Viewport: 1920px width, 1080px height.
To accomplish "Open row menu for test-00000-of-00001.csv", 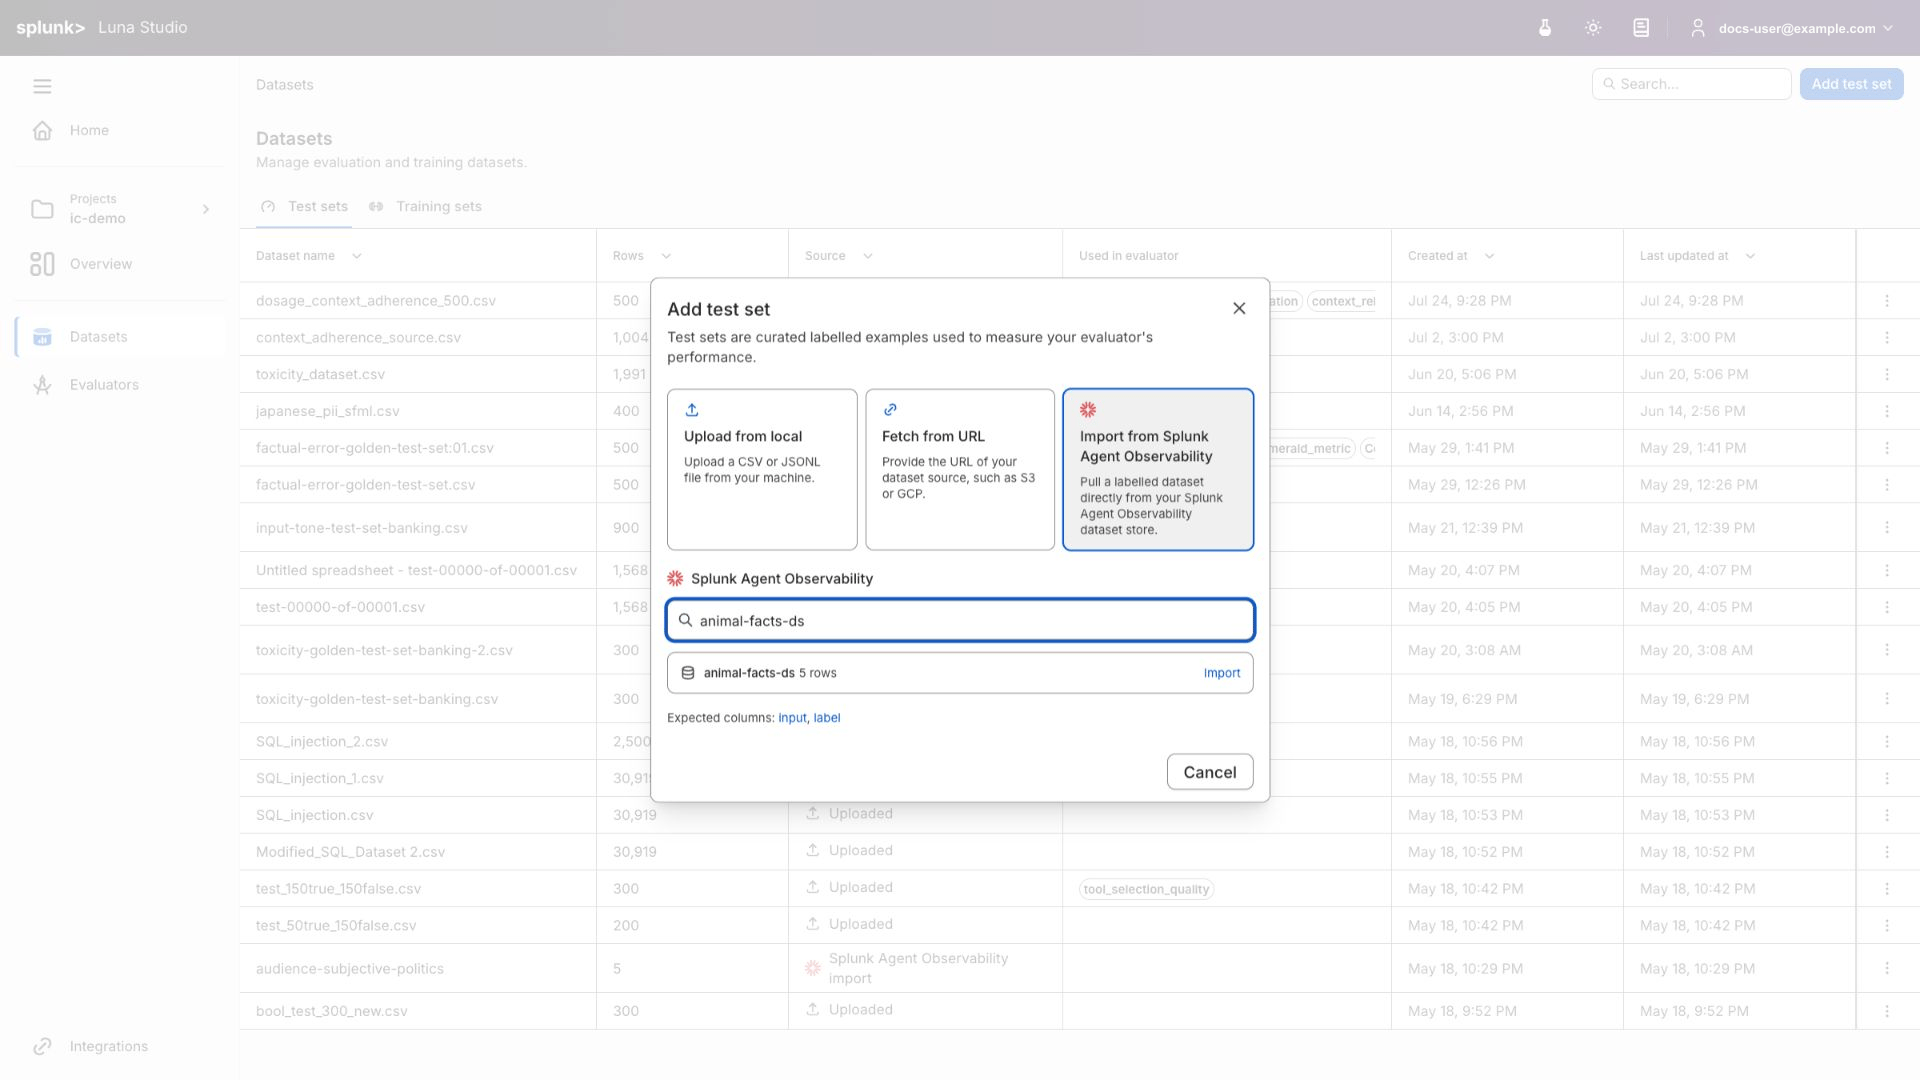I will click(x=1887, y=607).
